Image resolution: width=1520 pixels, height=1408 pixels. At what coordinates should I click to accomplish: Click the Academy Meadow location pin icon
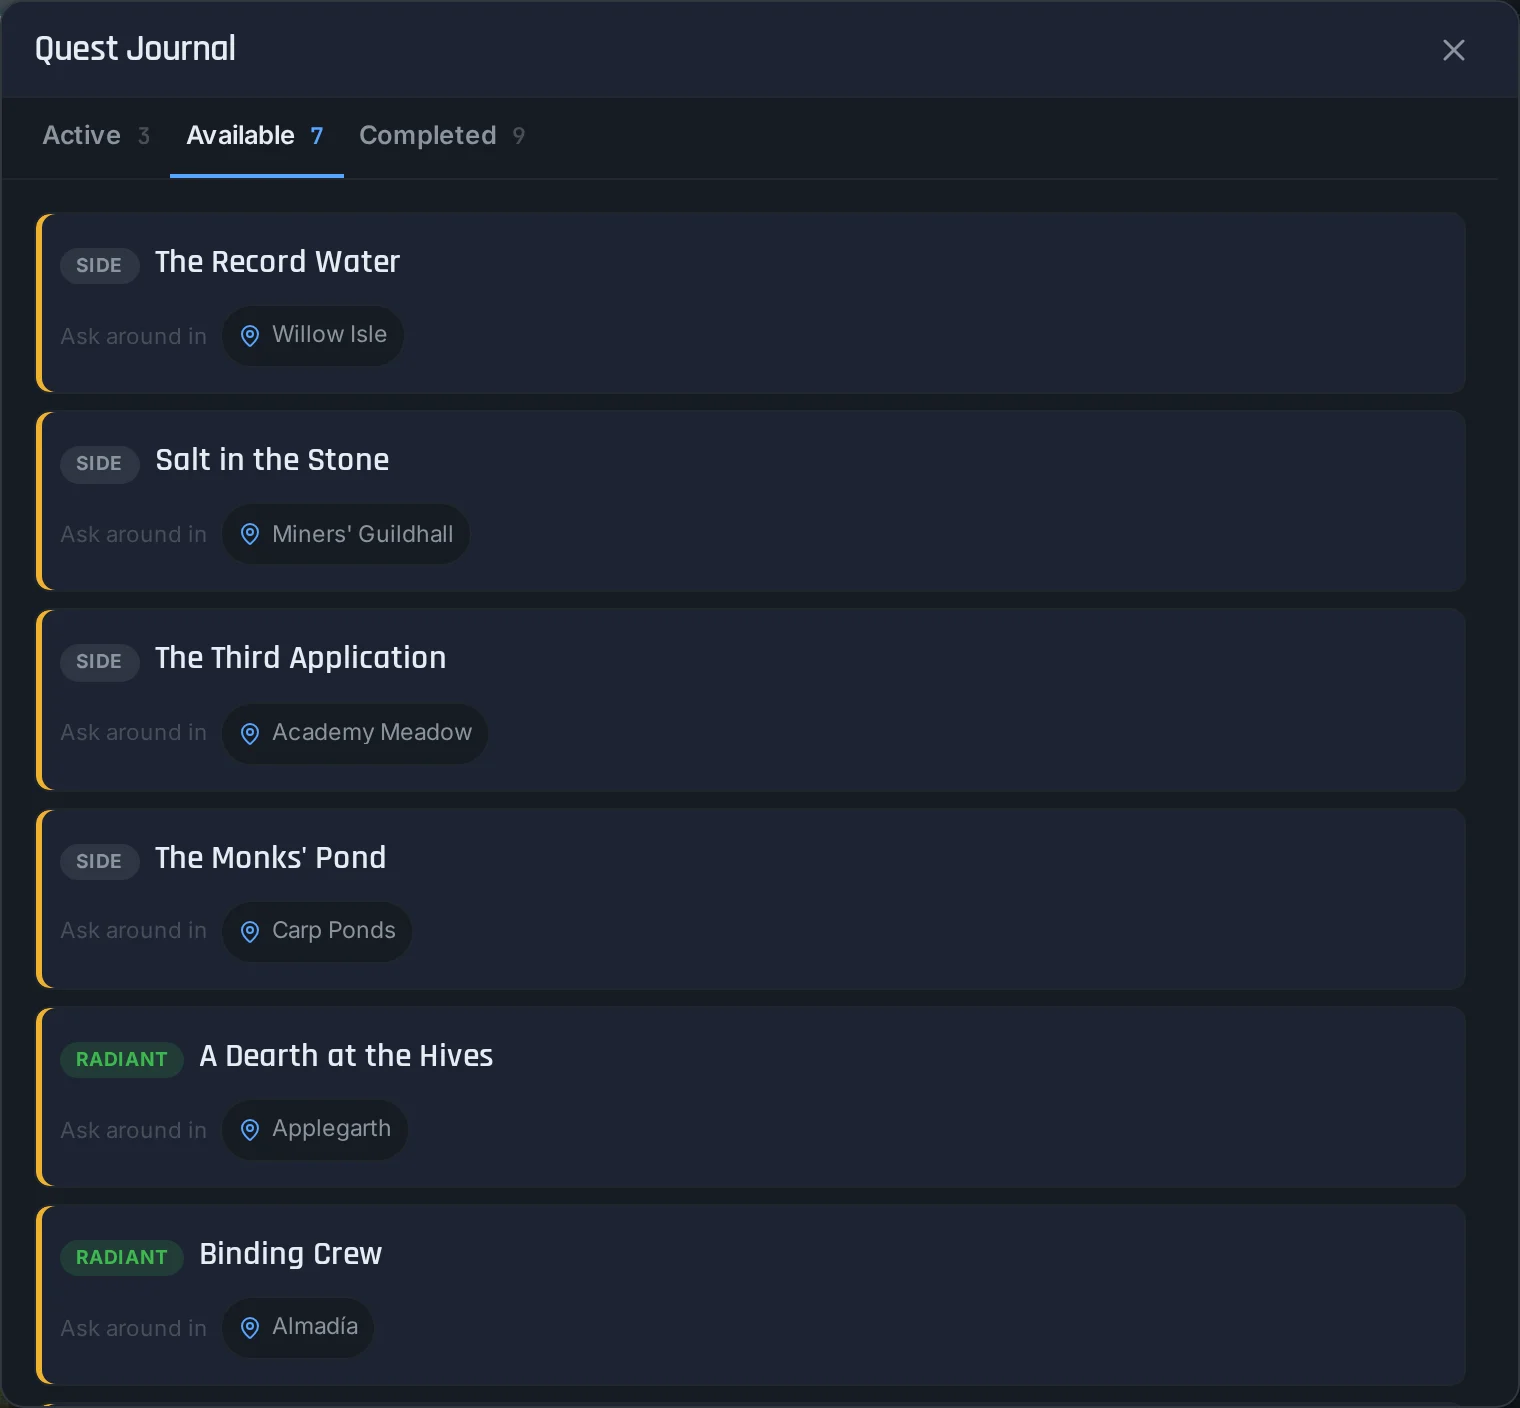(x=250, y=733)
